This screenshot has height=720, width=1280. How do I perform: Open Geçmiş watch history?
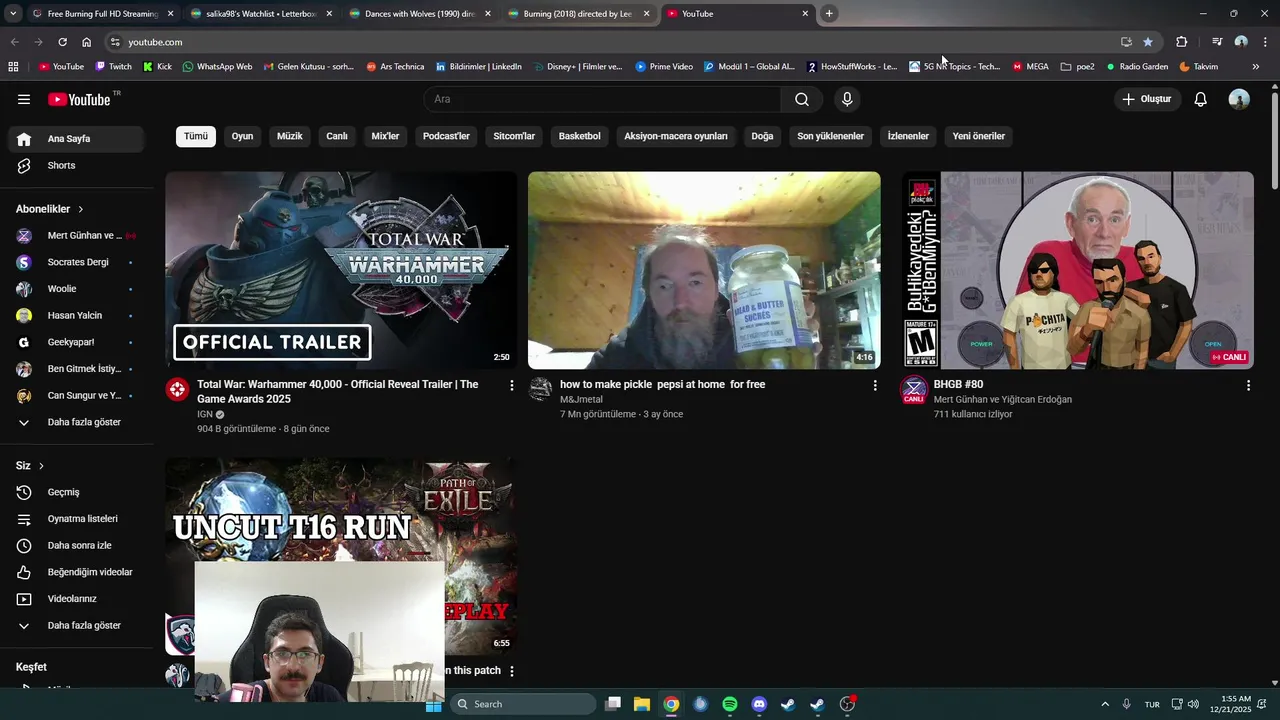(76, 492)
